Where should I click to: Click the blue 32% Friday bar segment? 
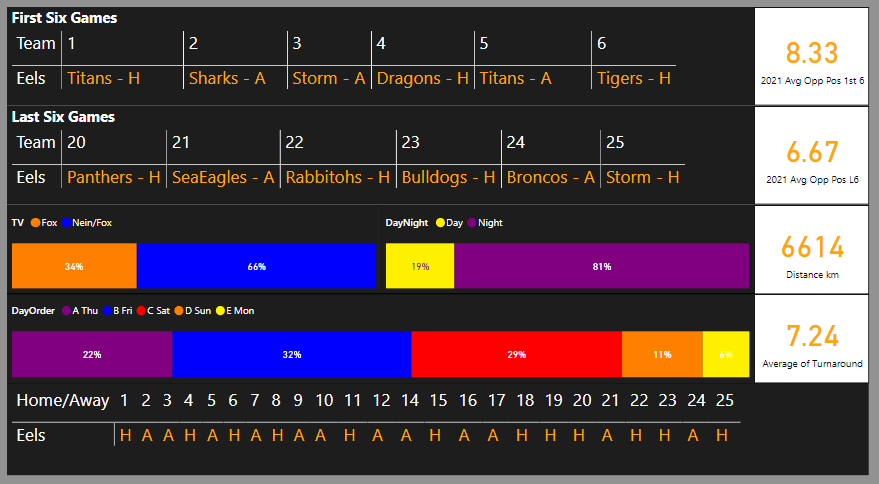(x=292, y=354)
